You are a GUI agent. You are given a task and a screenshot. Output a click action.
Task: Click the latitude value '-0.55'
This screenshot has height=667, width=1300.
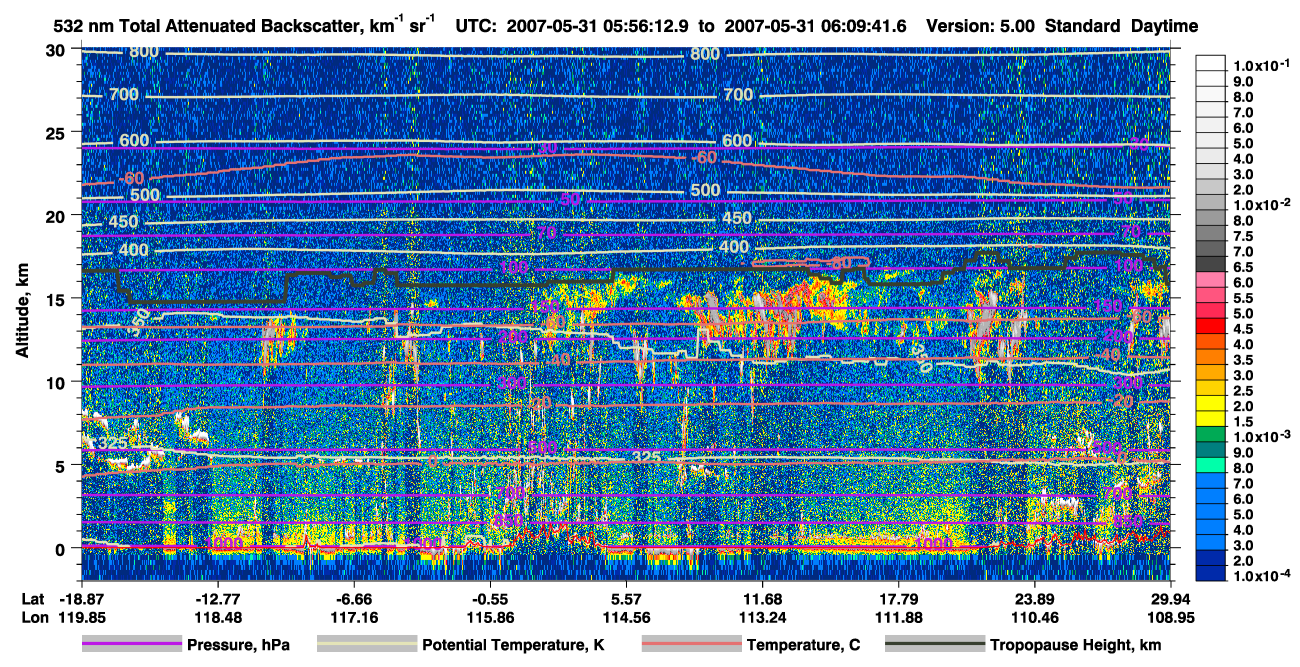click(490, 598)
